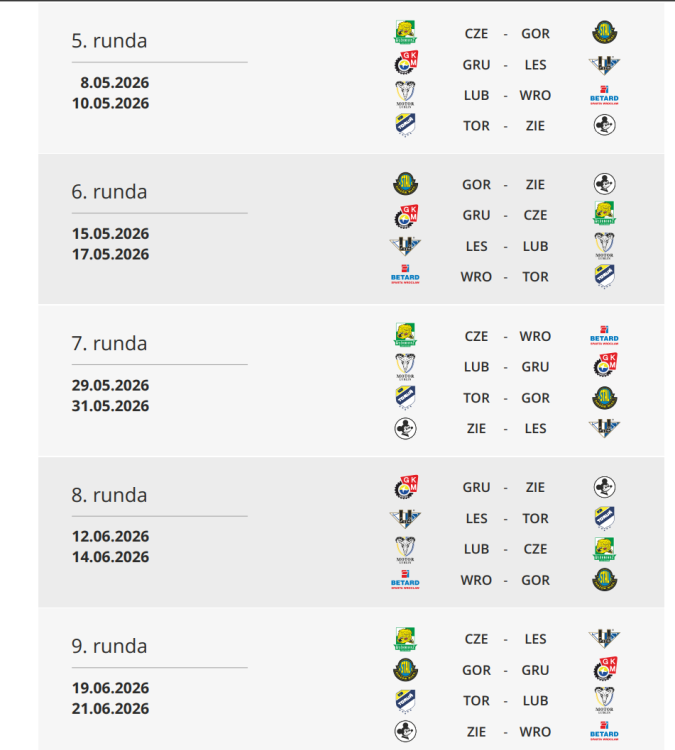Screen dimensions: 675x750
Task: Open the "5. runda" heading
Action: point(109,41)
